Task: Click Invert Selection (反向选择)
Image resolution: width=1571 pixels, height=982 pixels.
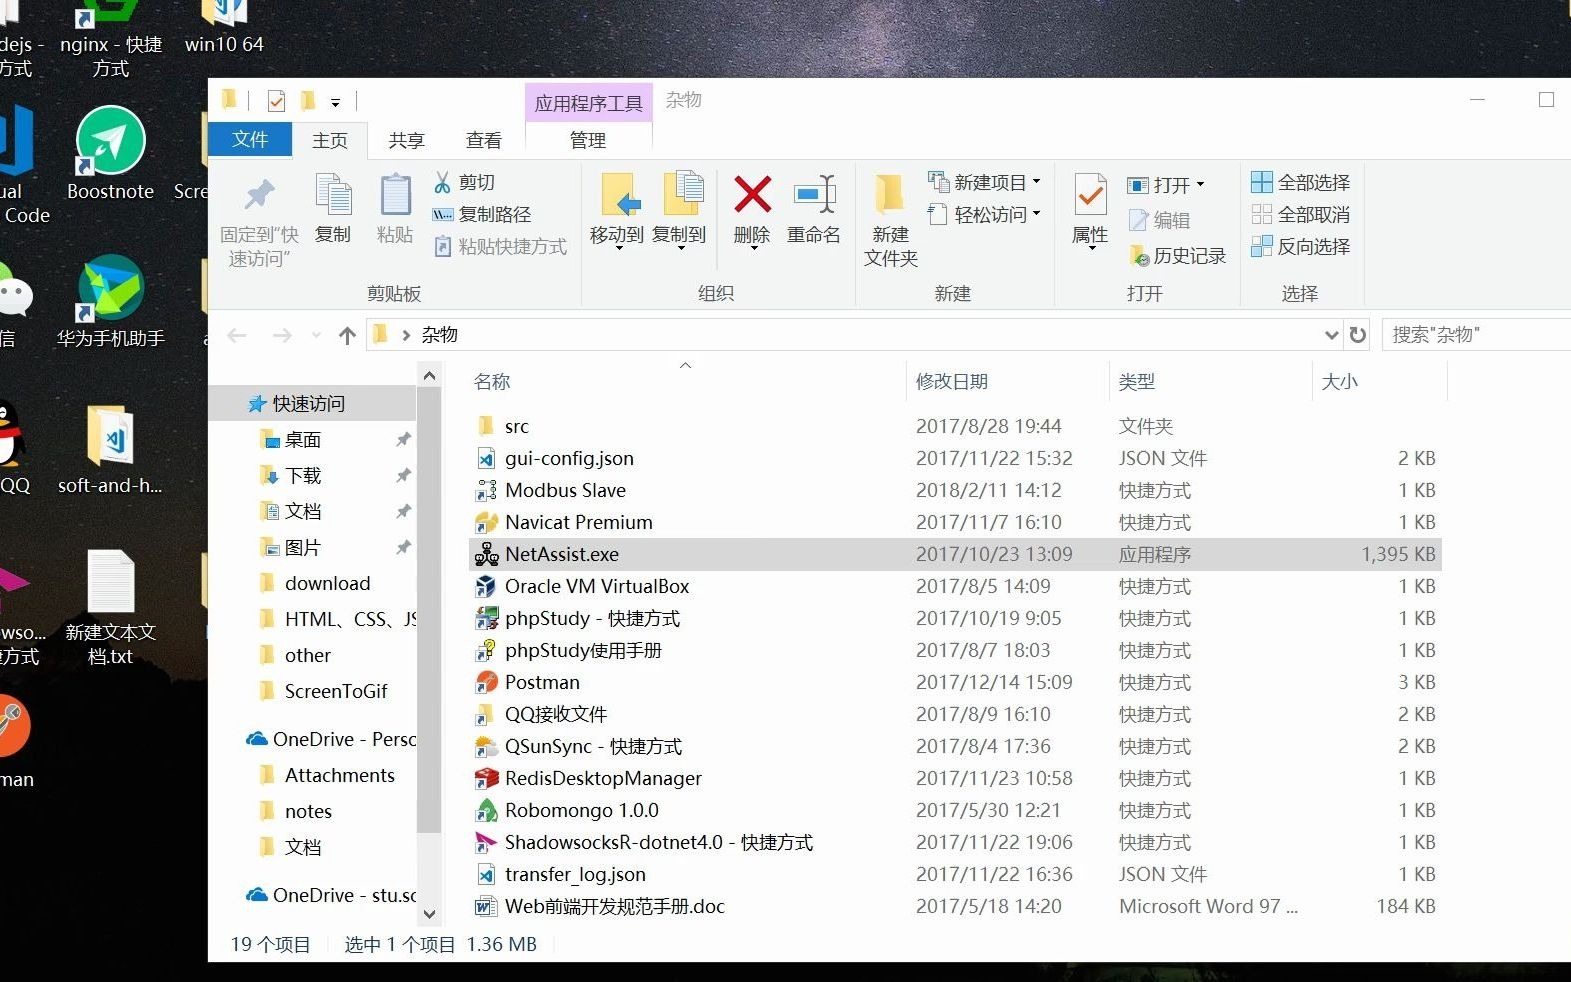Action: 1301,246
